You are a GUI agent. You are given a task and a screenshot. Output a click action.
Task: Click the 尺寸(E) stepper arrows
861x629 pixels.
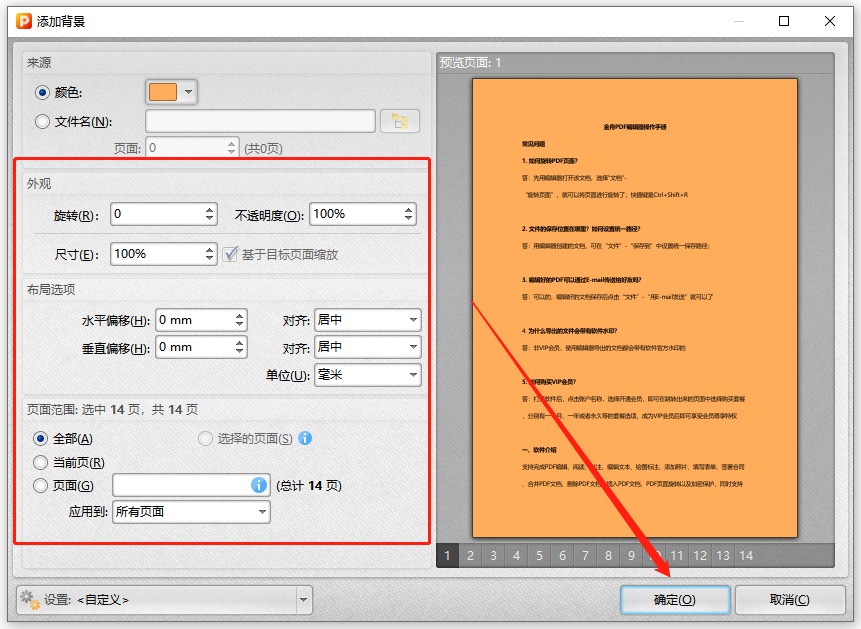(x=210, y=254)
